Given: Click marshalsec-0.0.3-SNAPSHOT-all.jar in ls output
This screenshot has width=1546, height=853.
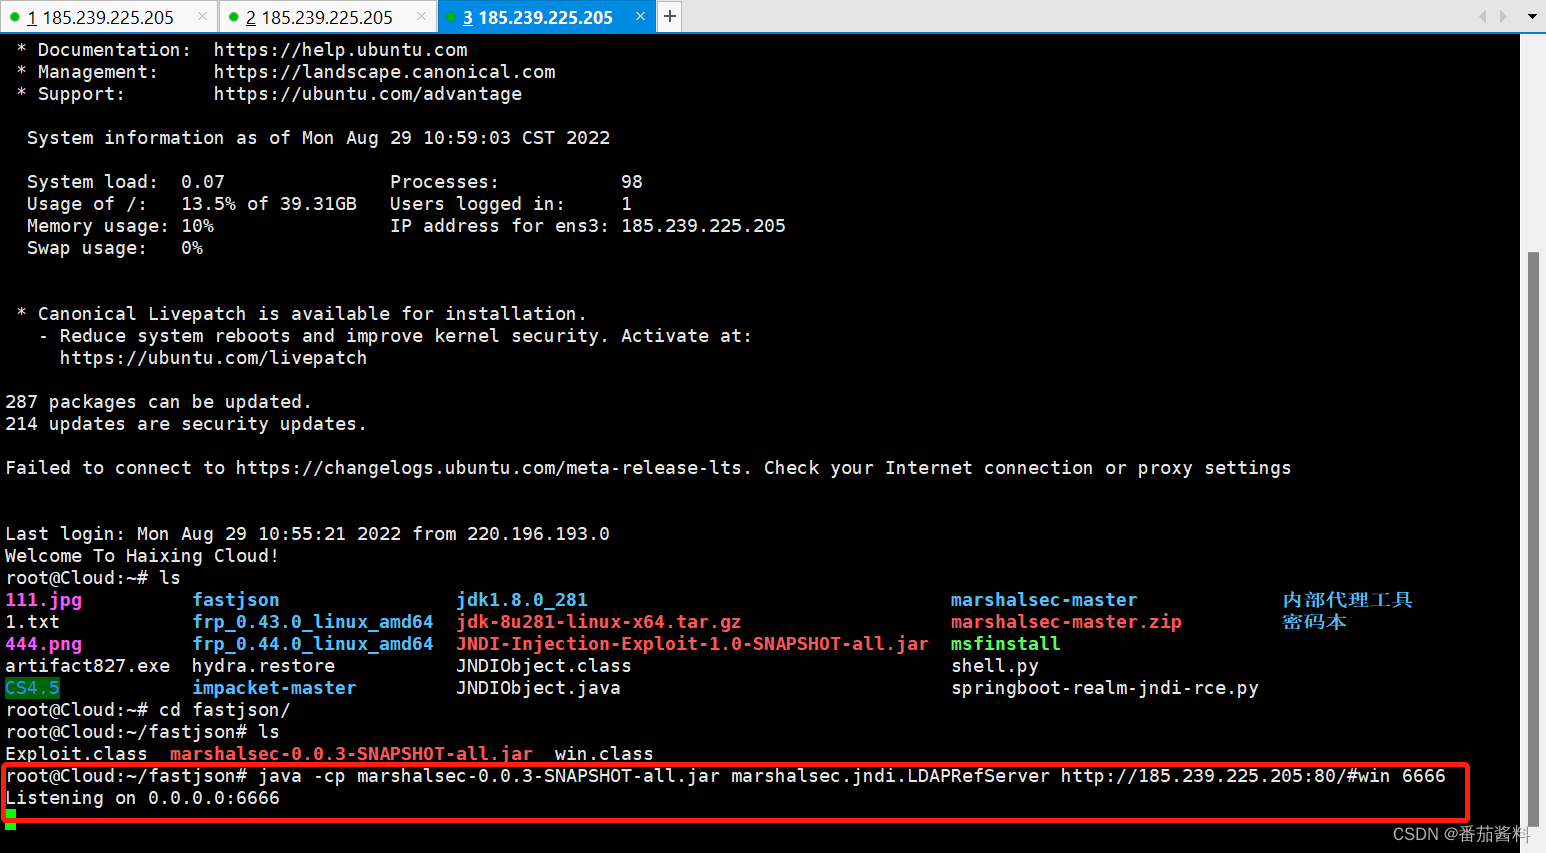Looking at the screenshot, I should tap(351, 754).
